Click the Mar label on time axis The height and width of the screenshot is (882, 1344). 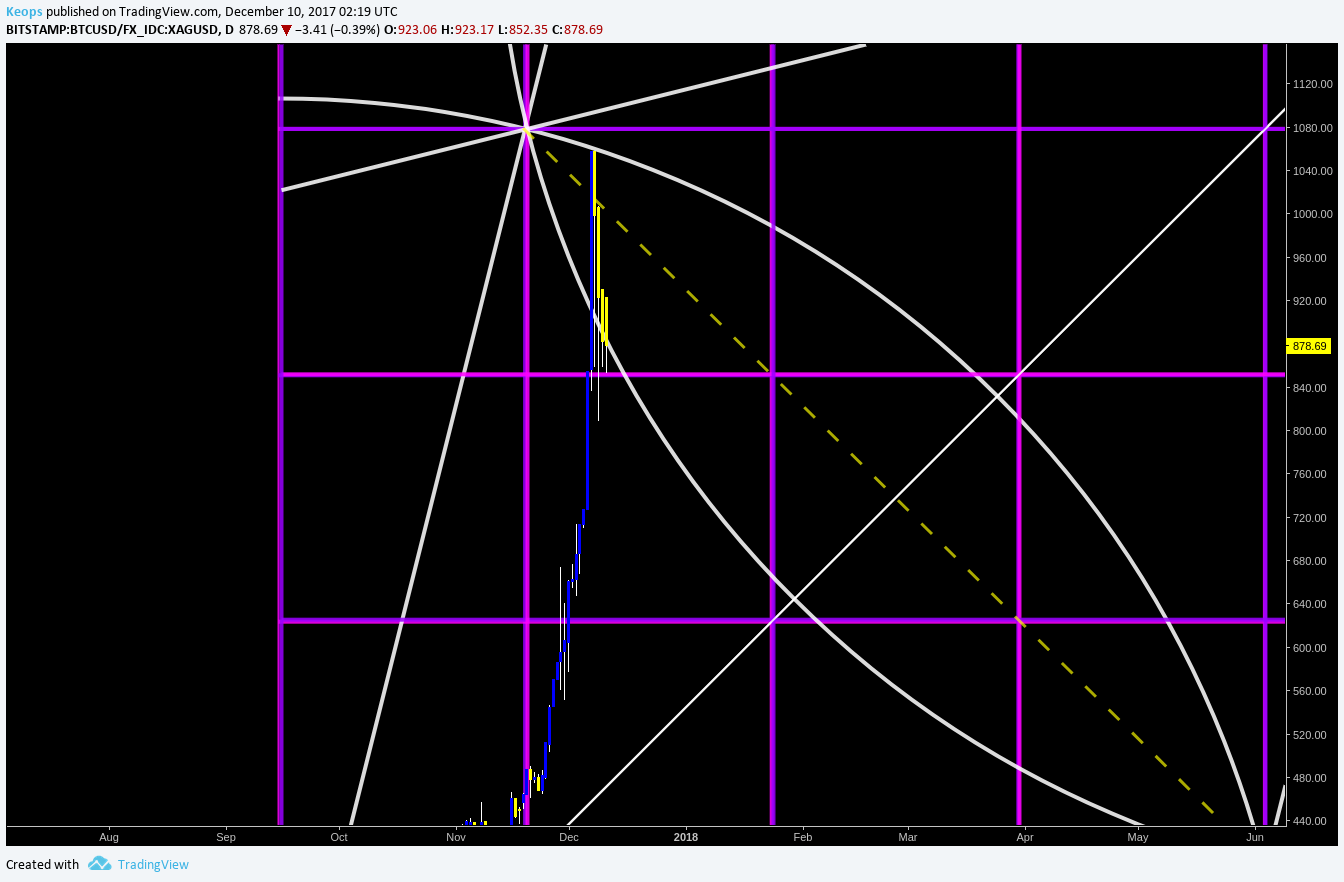(908, 836)
